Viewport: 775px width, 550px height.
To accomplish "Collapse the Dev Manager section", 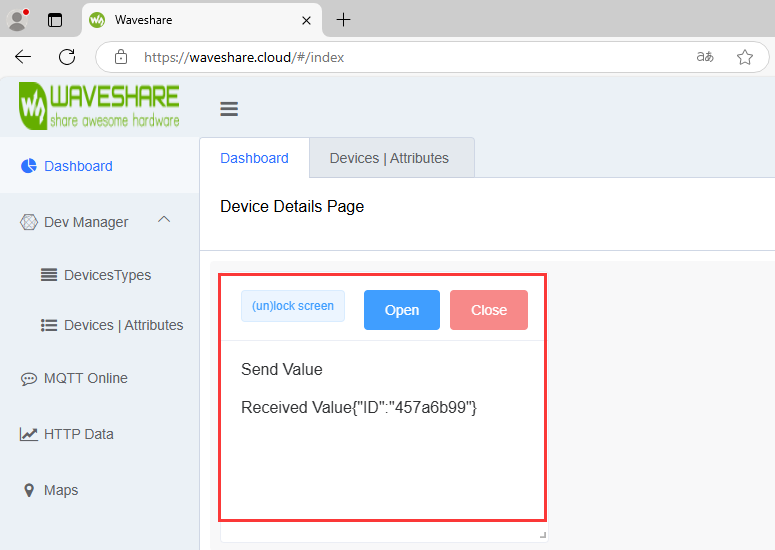I will 165,221.
